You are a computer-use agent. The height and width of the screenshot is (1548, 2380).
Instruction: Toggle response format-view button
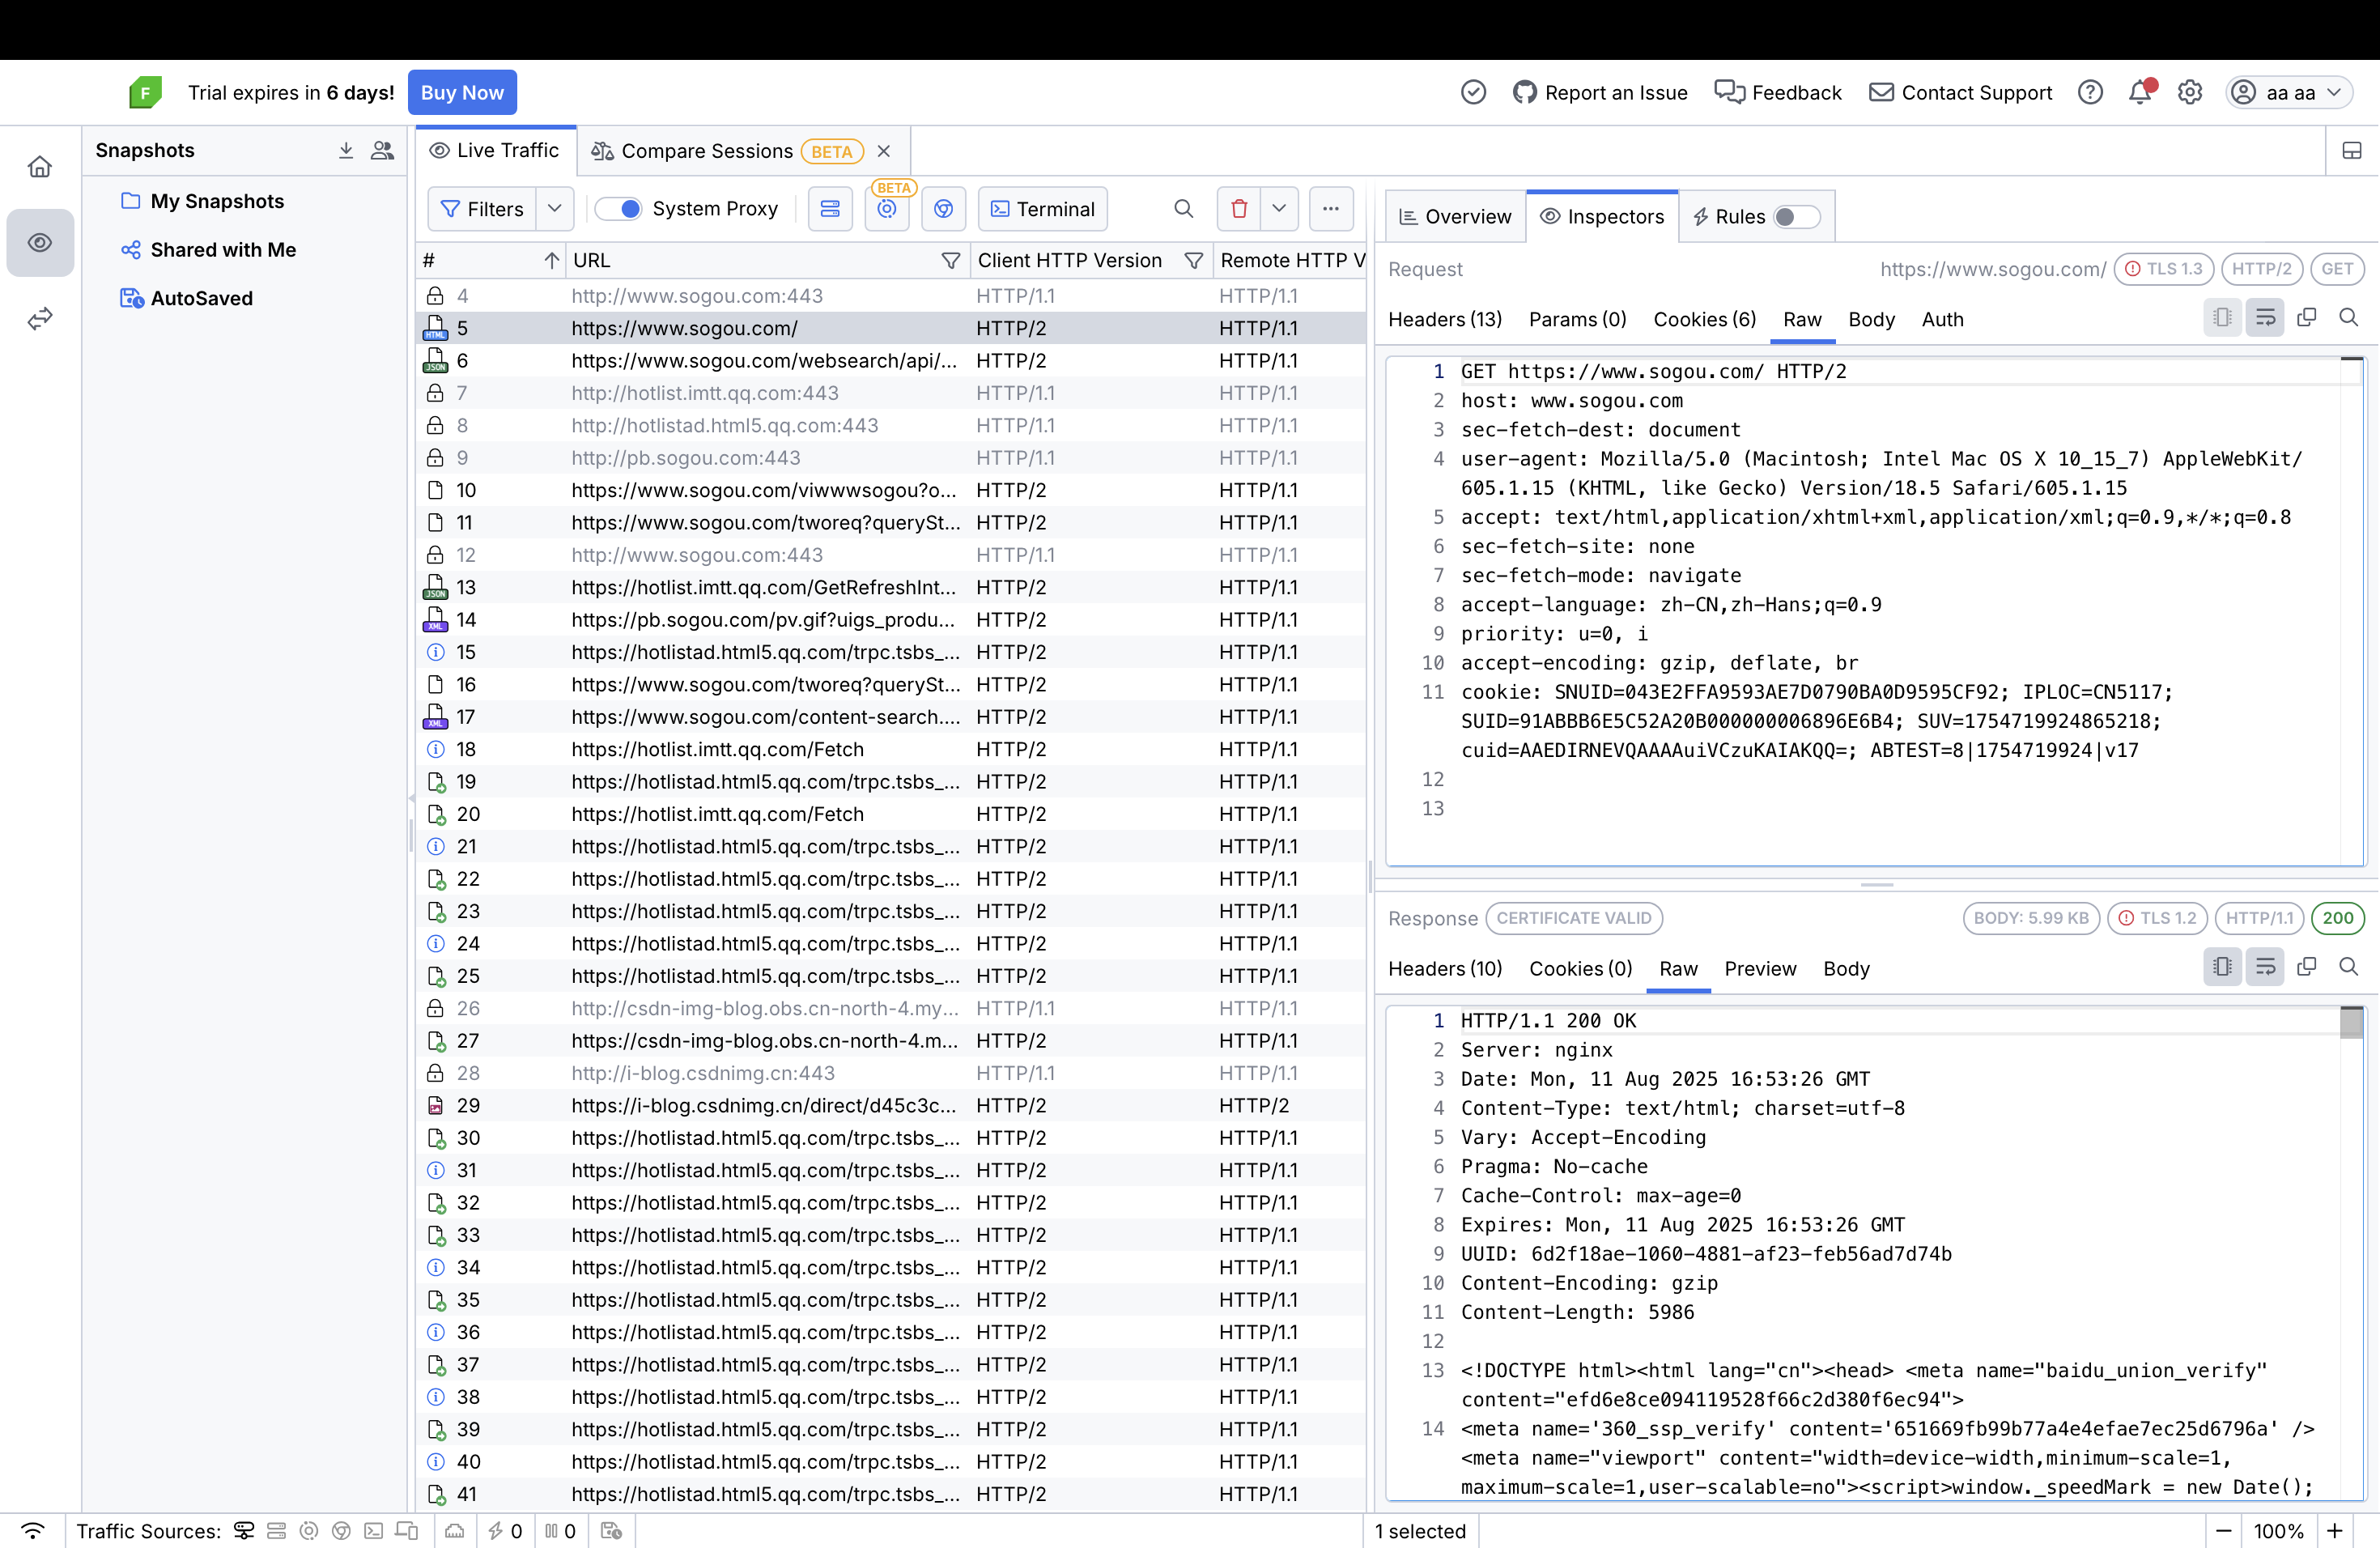(x=2222, y=966)
